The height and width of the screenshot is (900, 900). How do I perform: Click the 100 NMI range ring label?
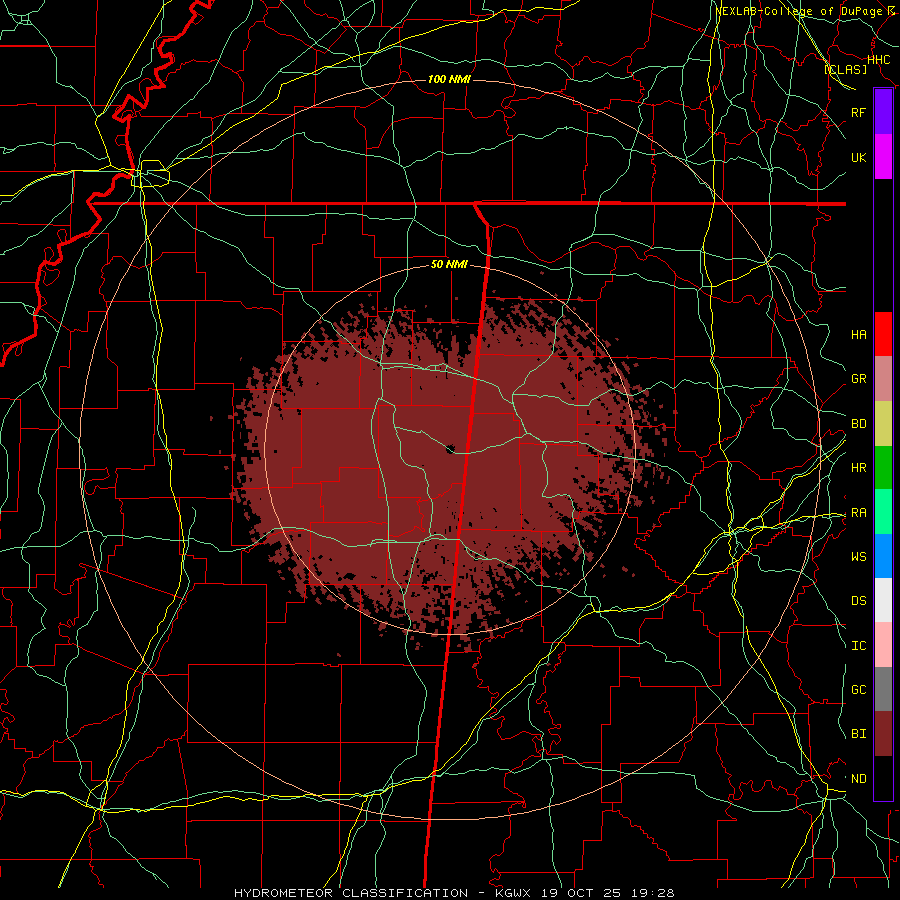coord(449,79)
